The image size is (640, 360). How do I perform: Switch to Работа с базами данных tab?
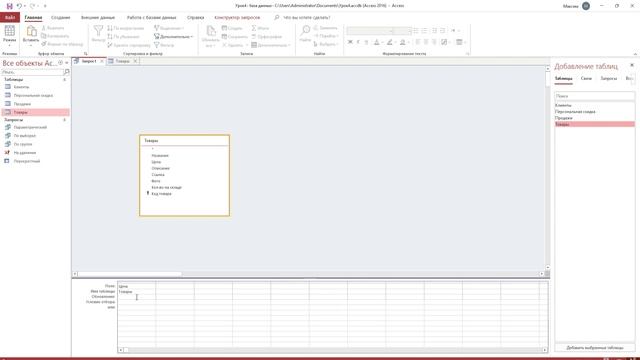tap(151, 18)
